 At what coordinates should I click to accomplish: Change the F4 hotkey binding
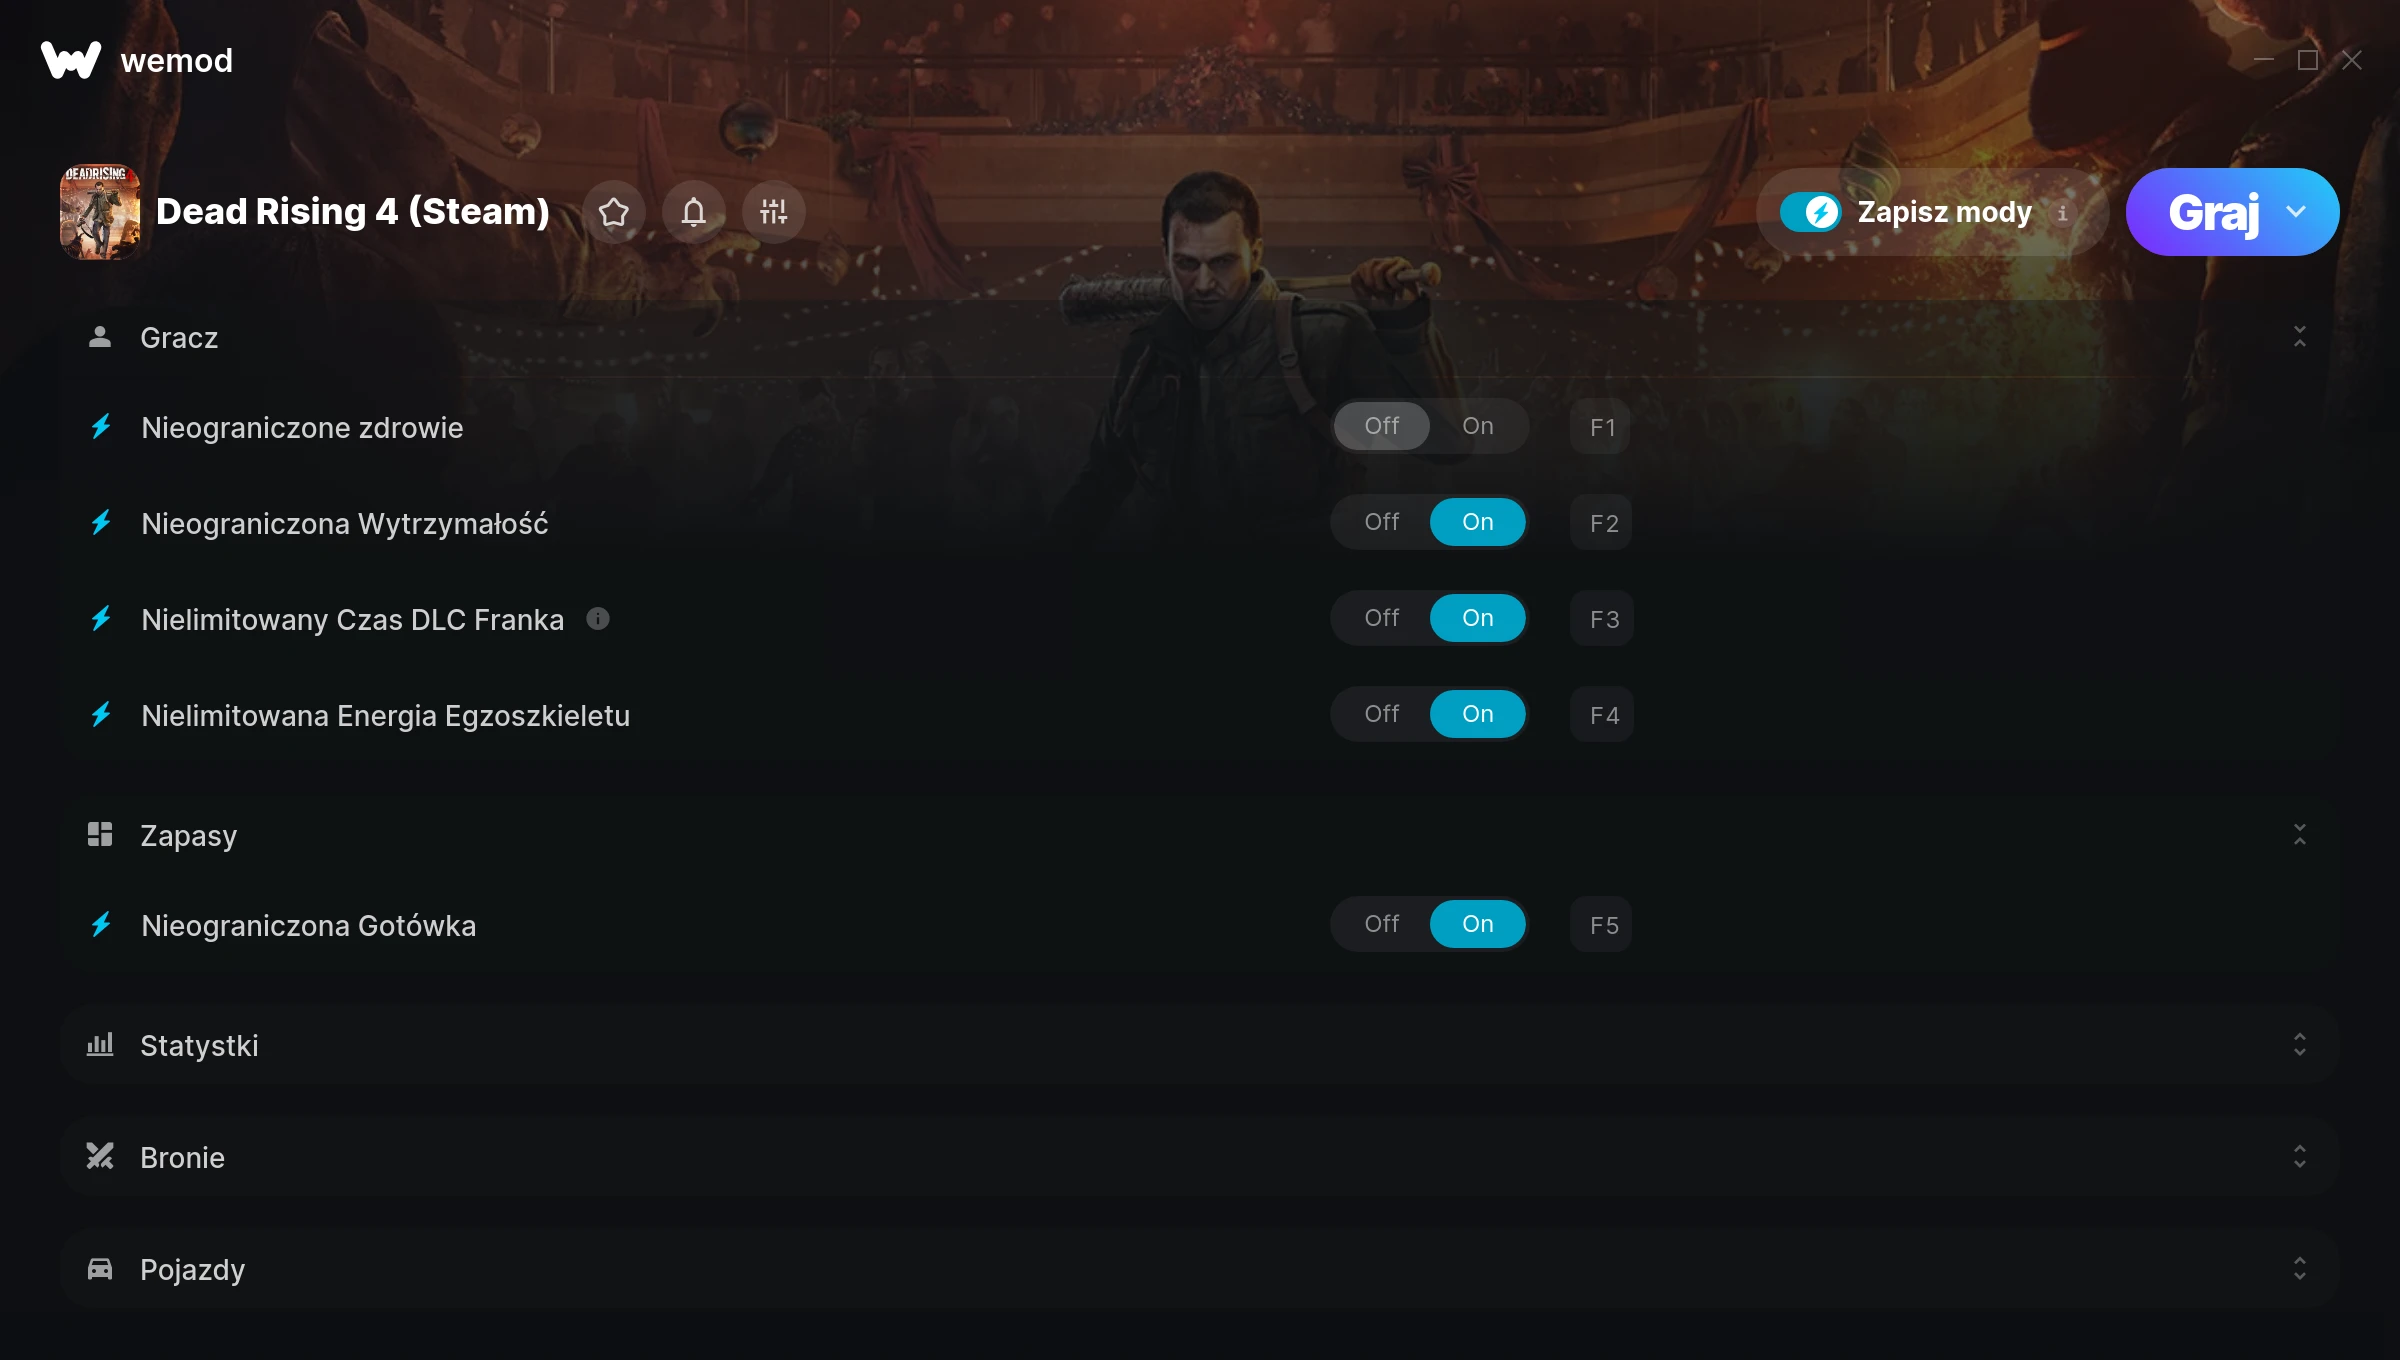click(1602, 715)
